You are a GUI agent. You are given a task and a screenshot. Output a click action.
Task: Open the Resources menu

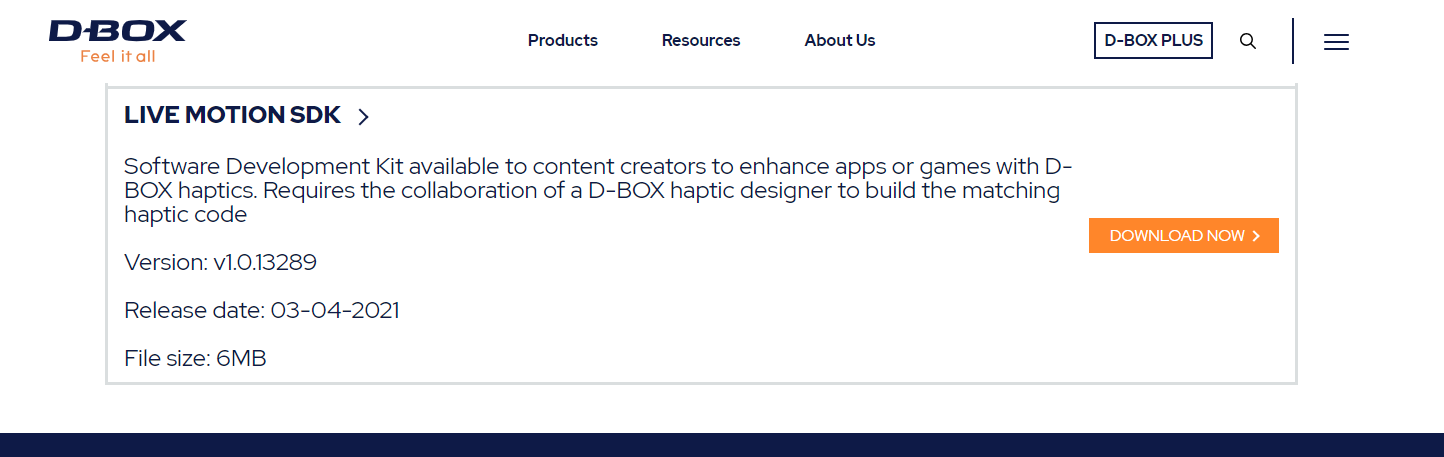click(701, 41)
